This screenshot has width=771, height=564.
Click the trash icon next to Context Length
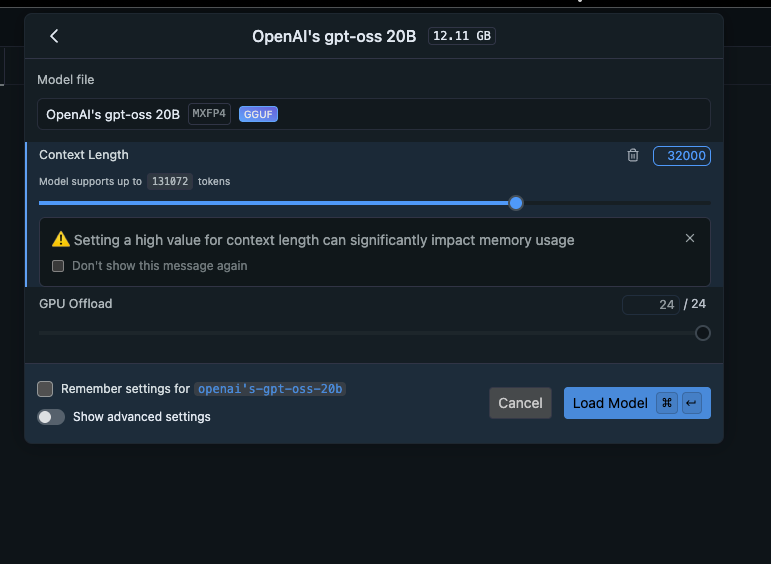[x=633, y=155]
